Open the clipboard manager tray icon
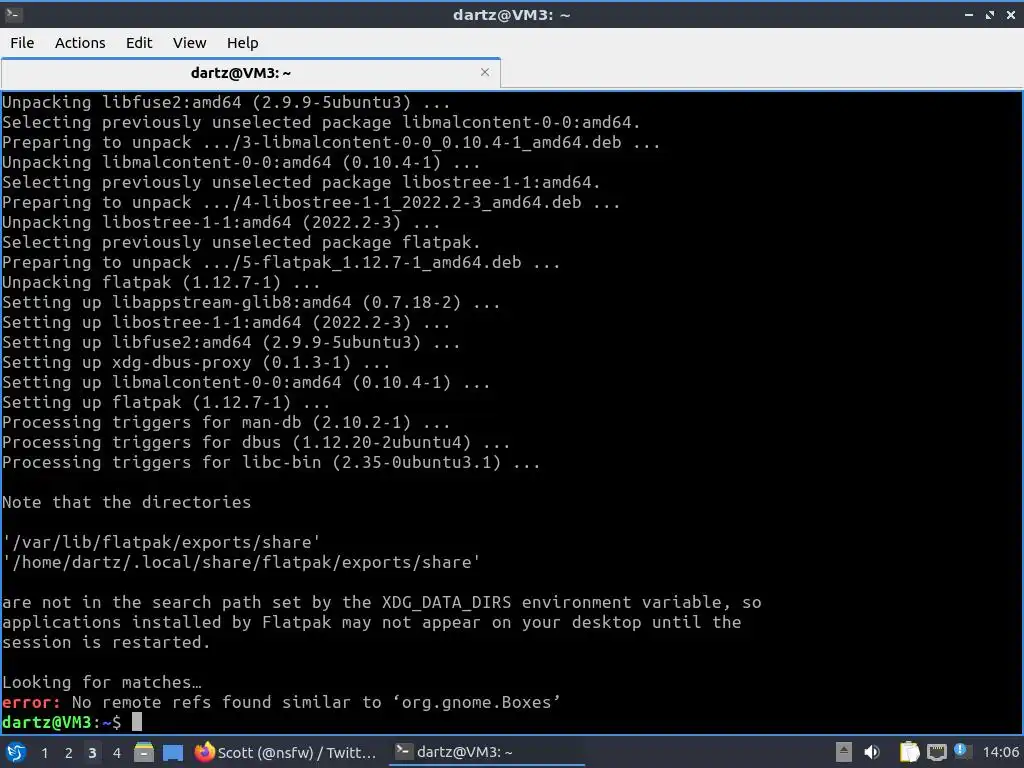 (909, 752)
